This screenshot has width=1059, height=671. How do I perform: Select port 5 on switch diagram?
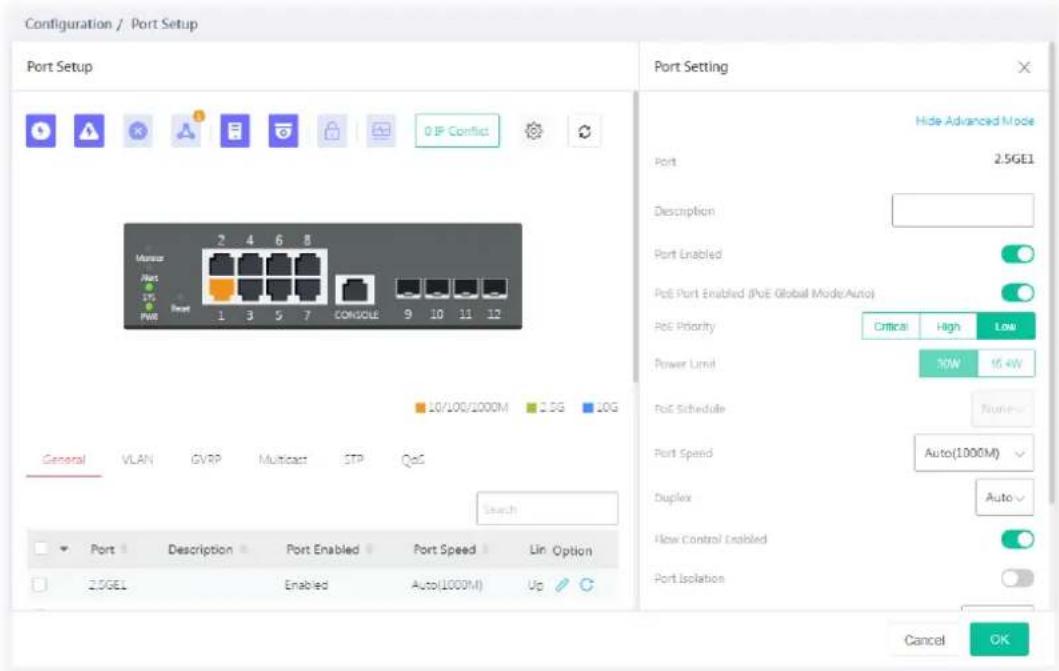[279, 289]
